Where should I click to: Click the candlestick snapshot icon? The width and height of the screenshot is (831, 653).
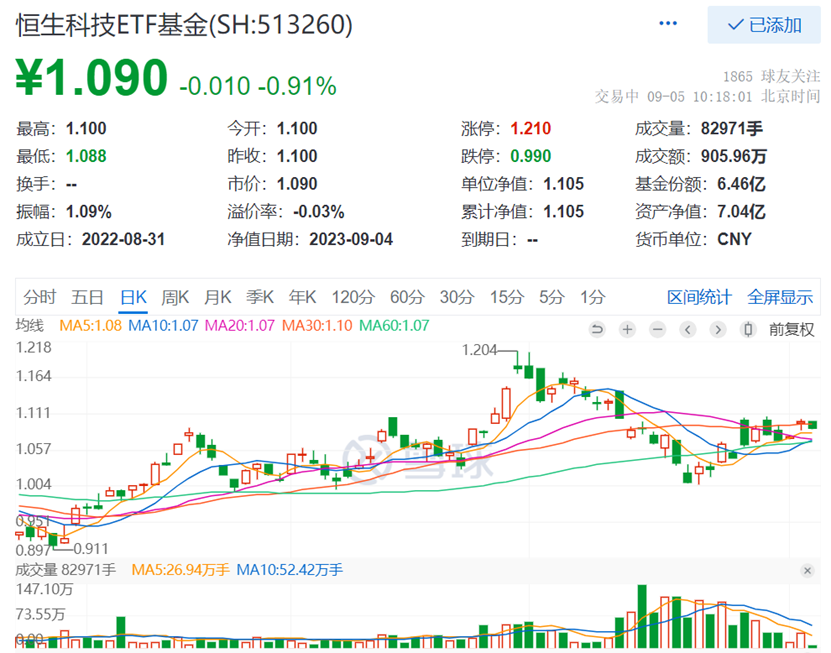point(748,329)
